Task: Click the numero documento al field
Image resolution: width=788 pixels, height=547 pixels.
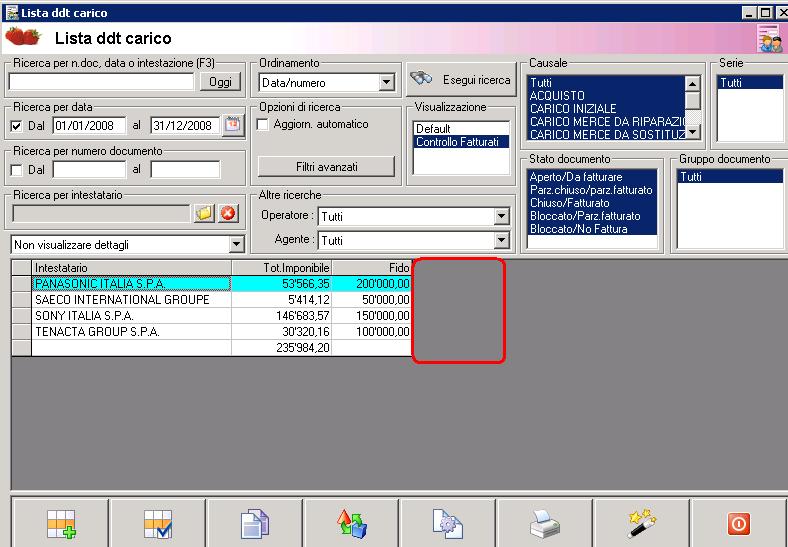Action: click(185, 170)
